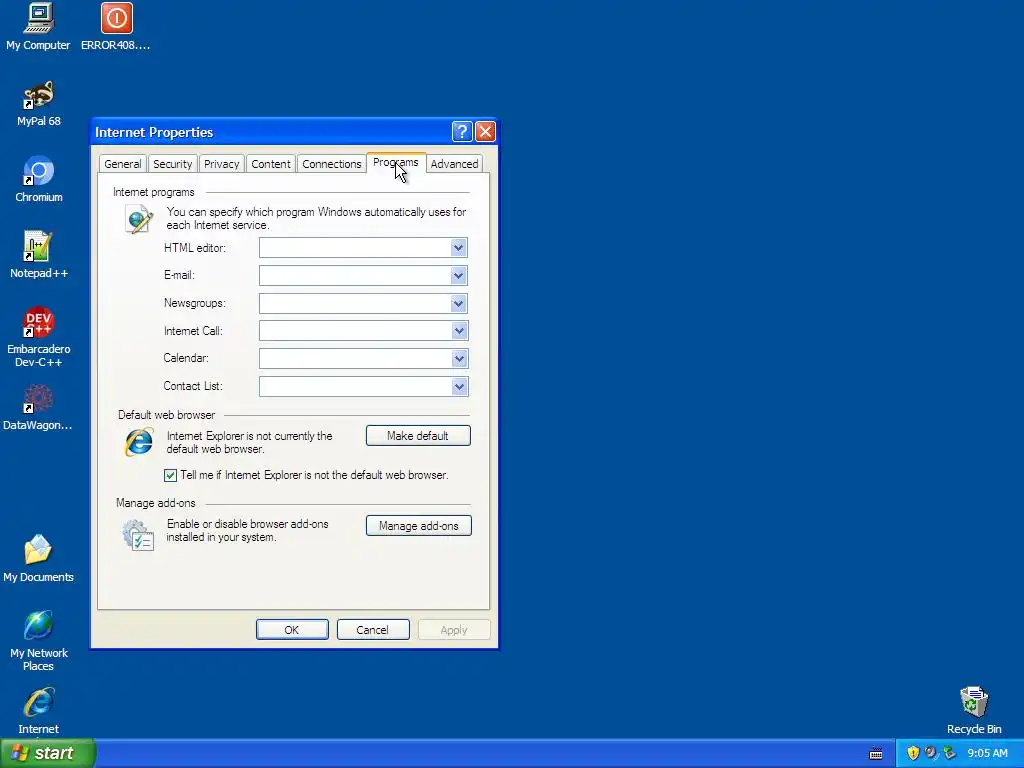Switch to the Advanced tab
This screenshot has width=1024, height=768.
(455, 164)
